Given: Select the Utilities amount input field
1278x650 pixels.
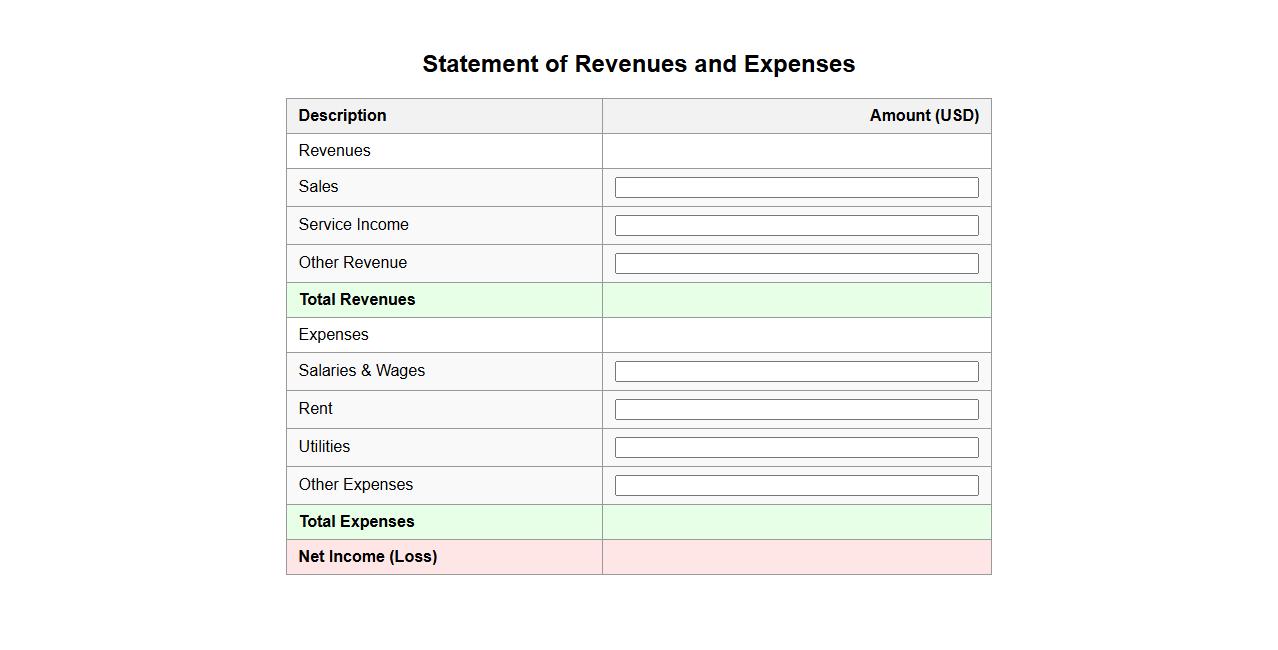Looking at the screenshot, I should (796, 448).
